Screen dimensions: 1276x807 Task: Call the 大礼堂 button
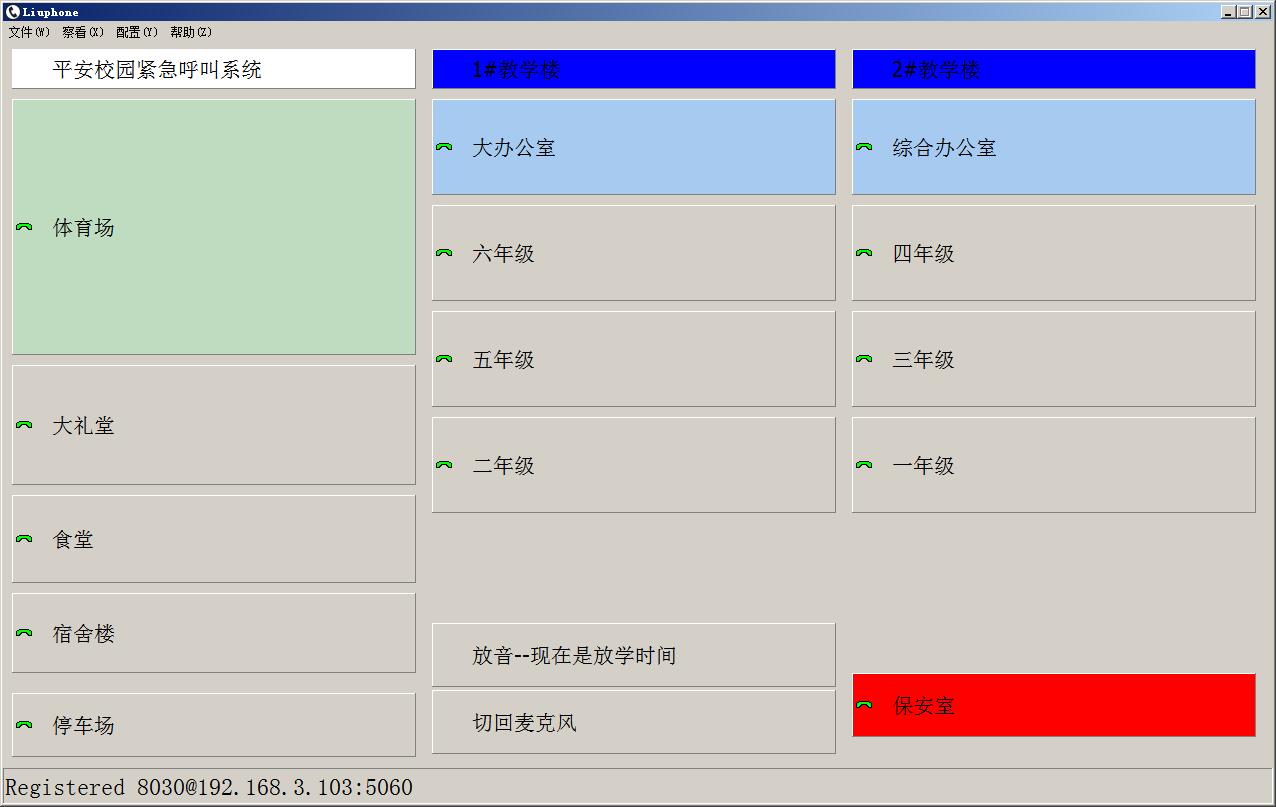click(x=214, y=425)
